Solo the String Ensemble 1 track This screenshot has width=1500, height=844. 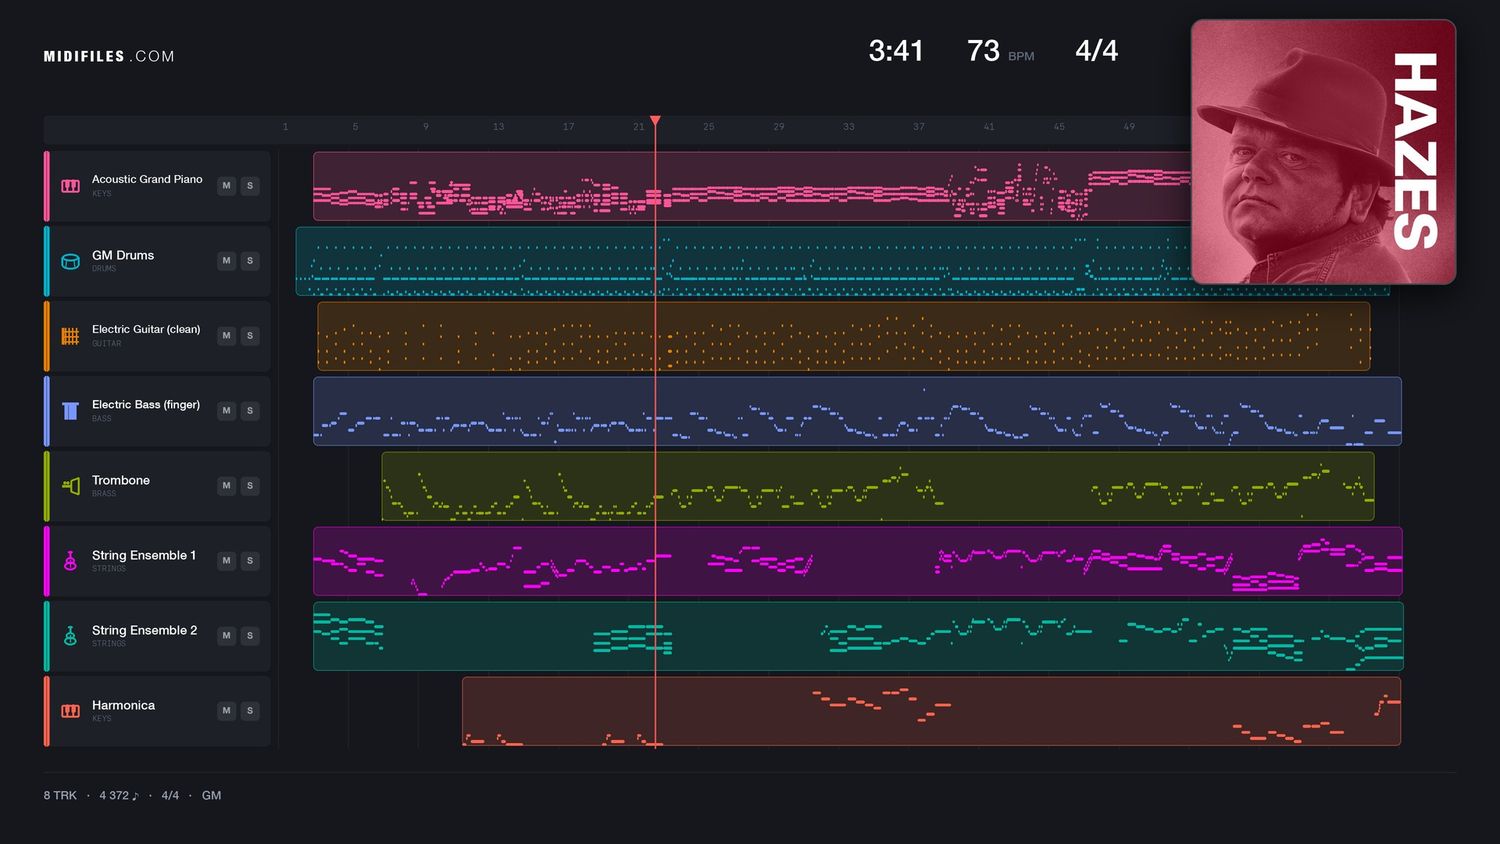(250, 561)
